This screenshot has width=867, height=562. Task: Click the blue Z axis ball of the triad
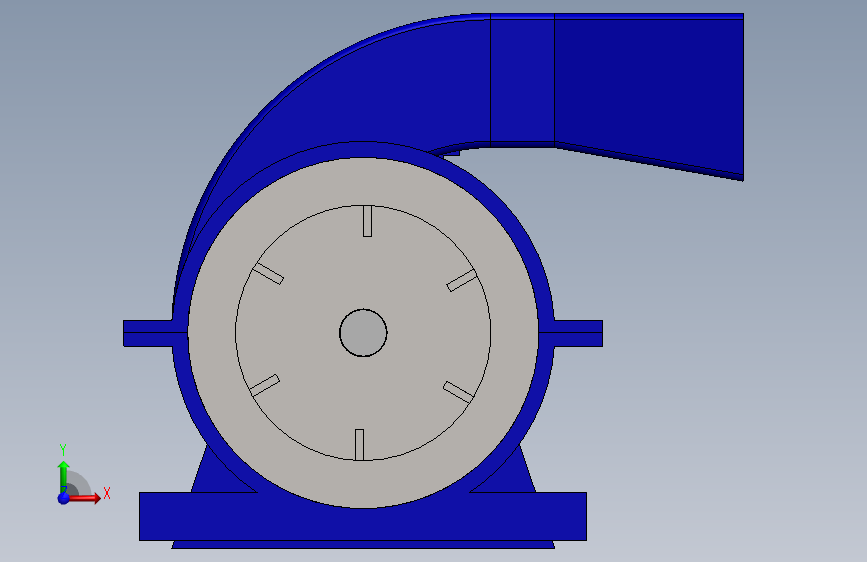pos(64,498)
